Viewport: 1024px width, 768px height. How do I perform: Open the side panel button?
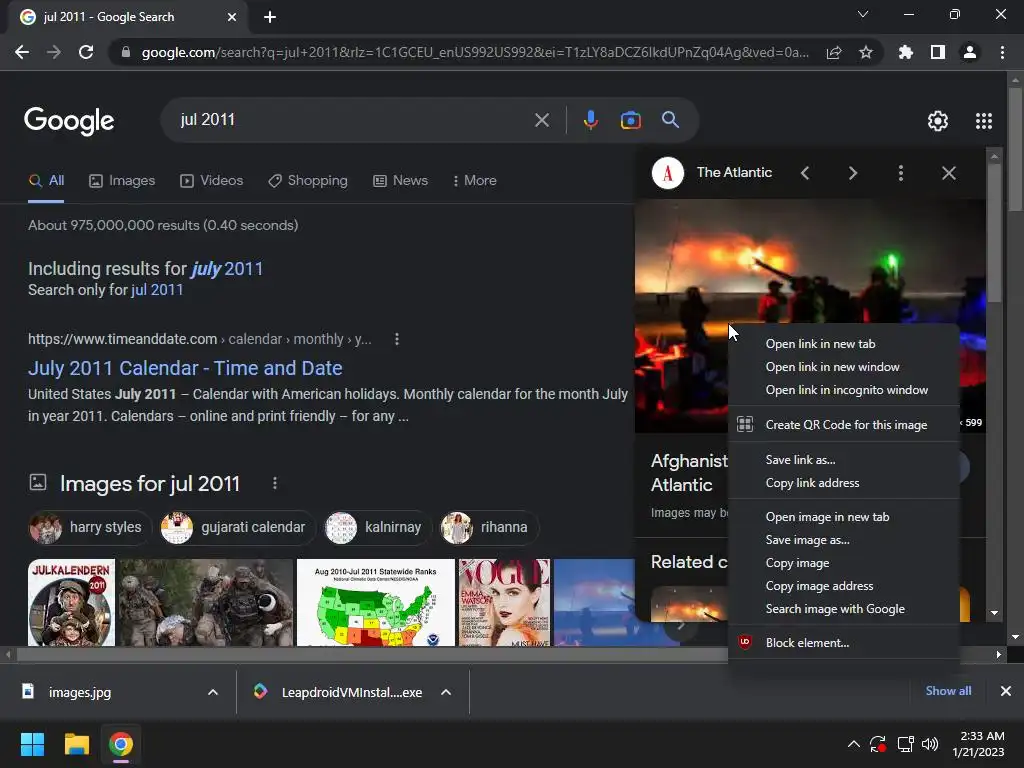pyautogui.click(x=938, y=52)
